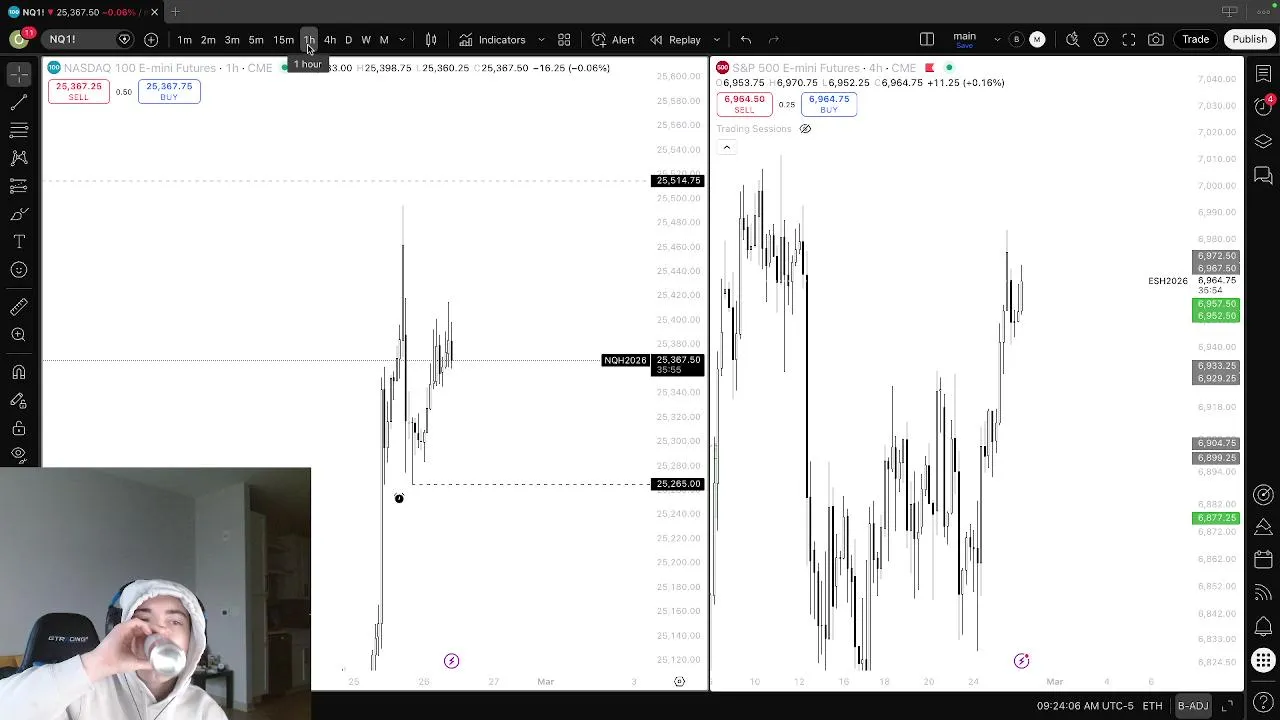Open the alerts panel clock icon
The height and width of the screenshot is (720, 1280).
coord(1263,107)
